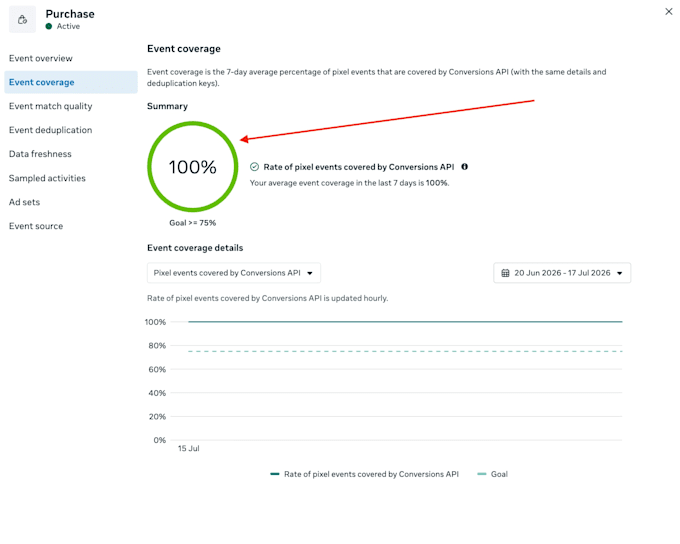Viewport: 680px width, 544px height.
Task: Select the Event coverage tab
Action: [x=71, y=82]
